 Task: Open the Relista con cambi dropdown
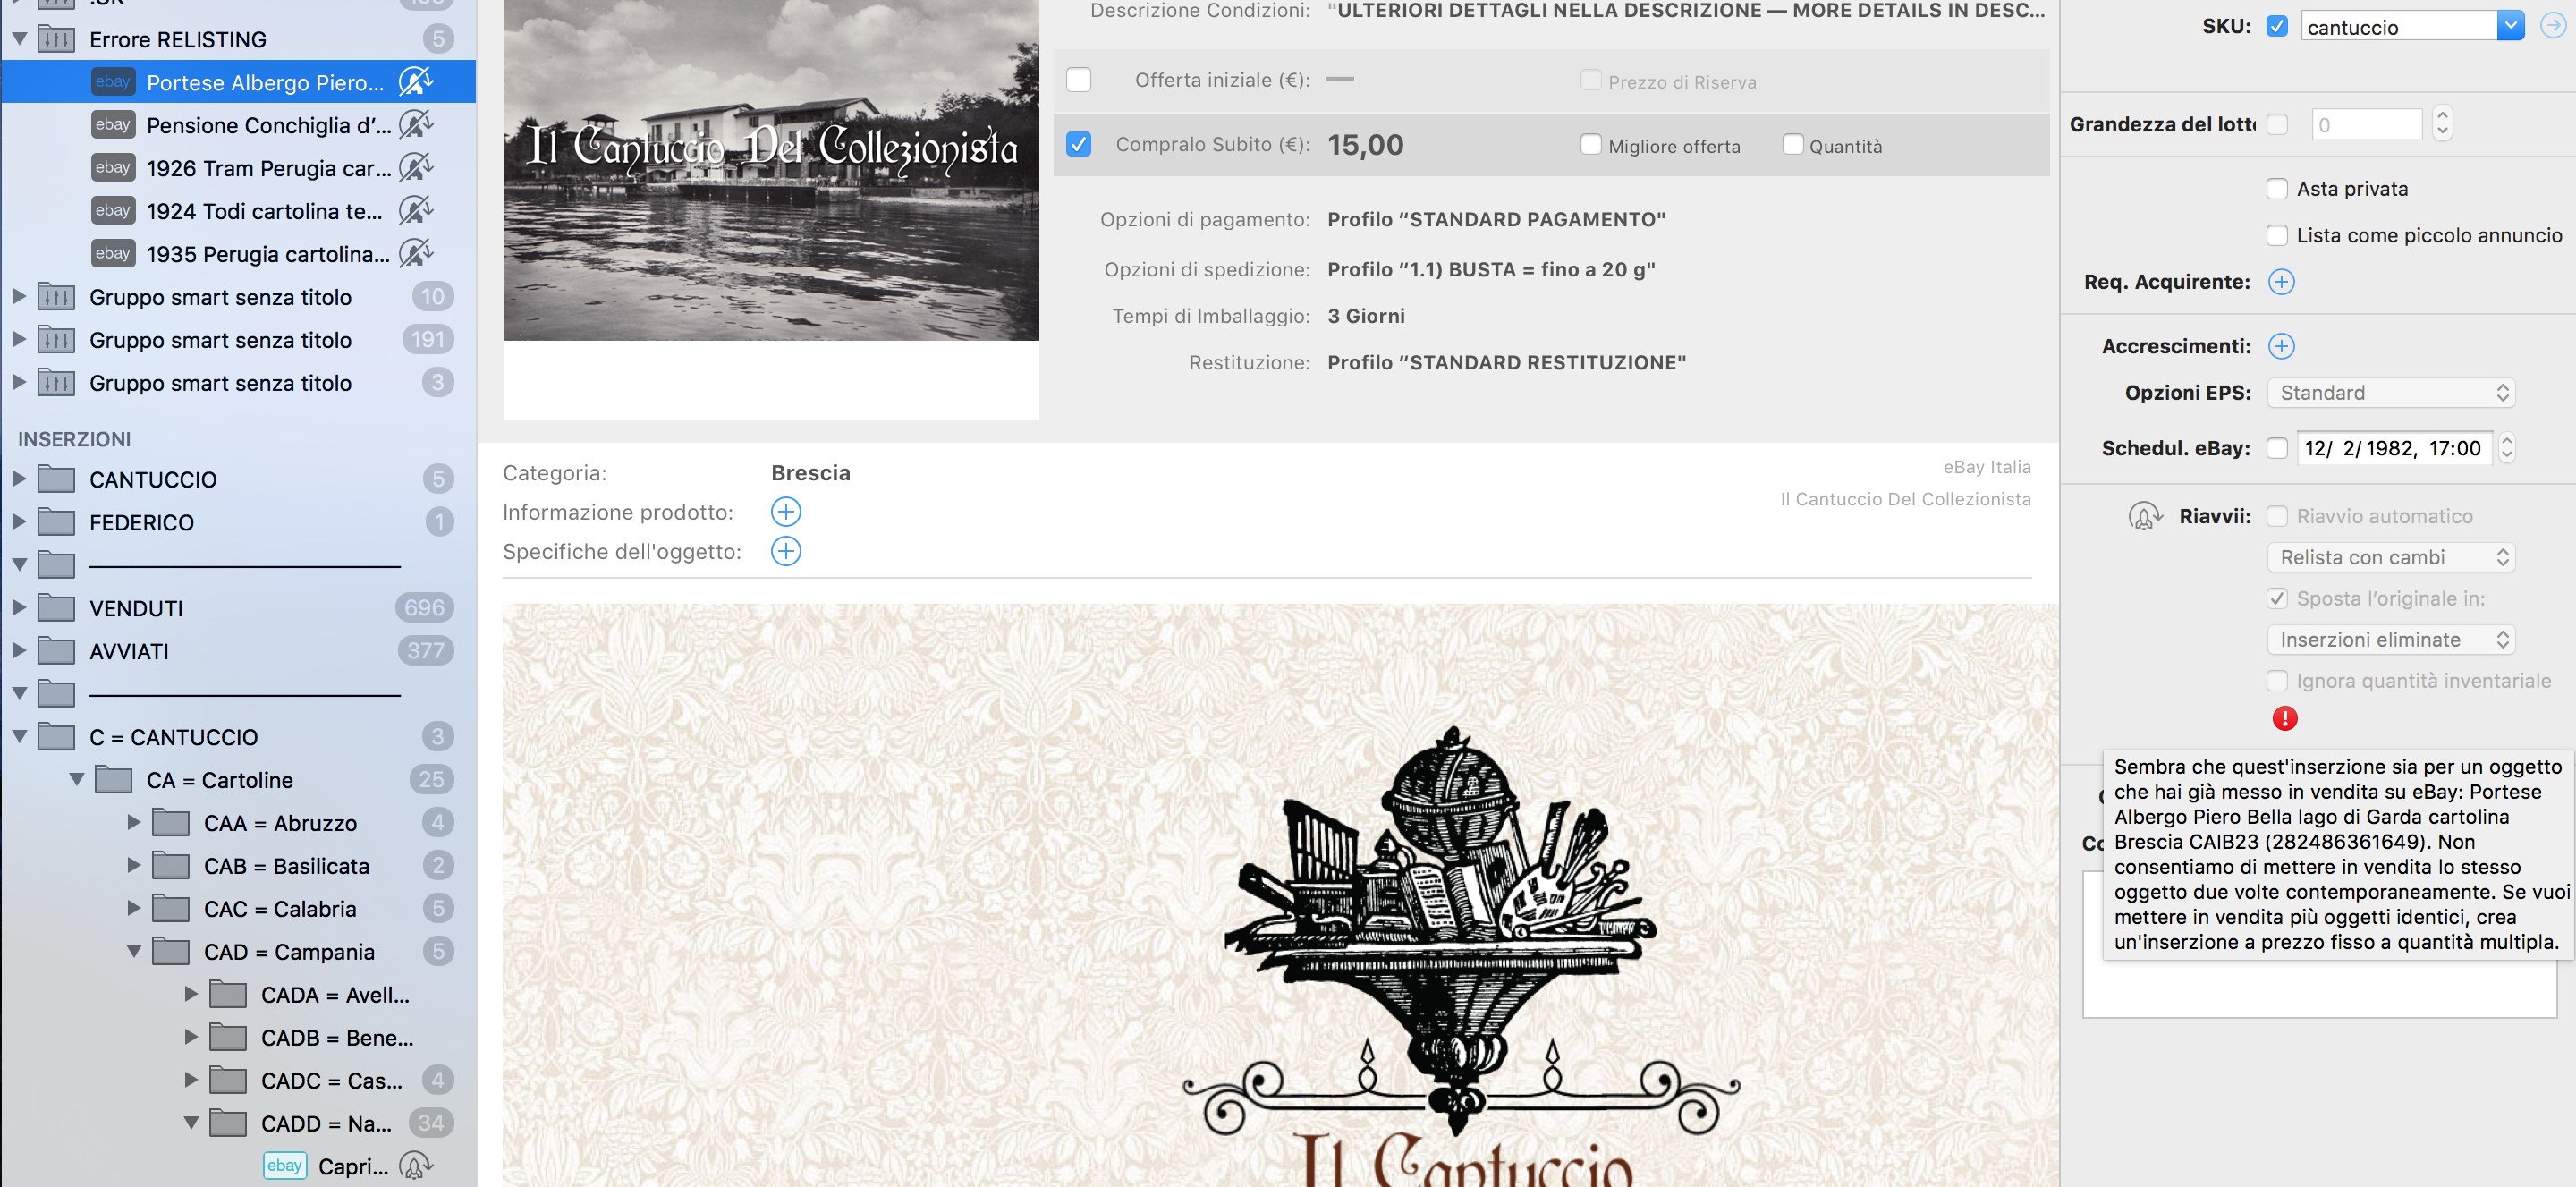(2390, 557)
